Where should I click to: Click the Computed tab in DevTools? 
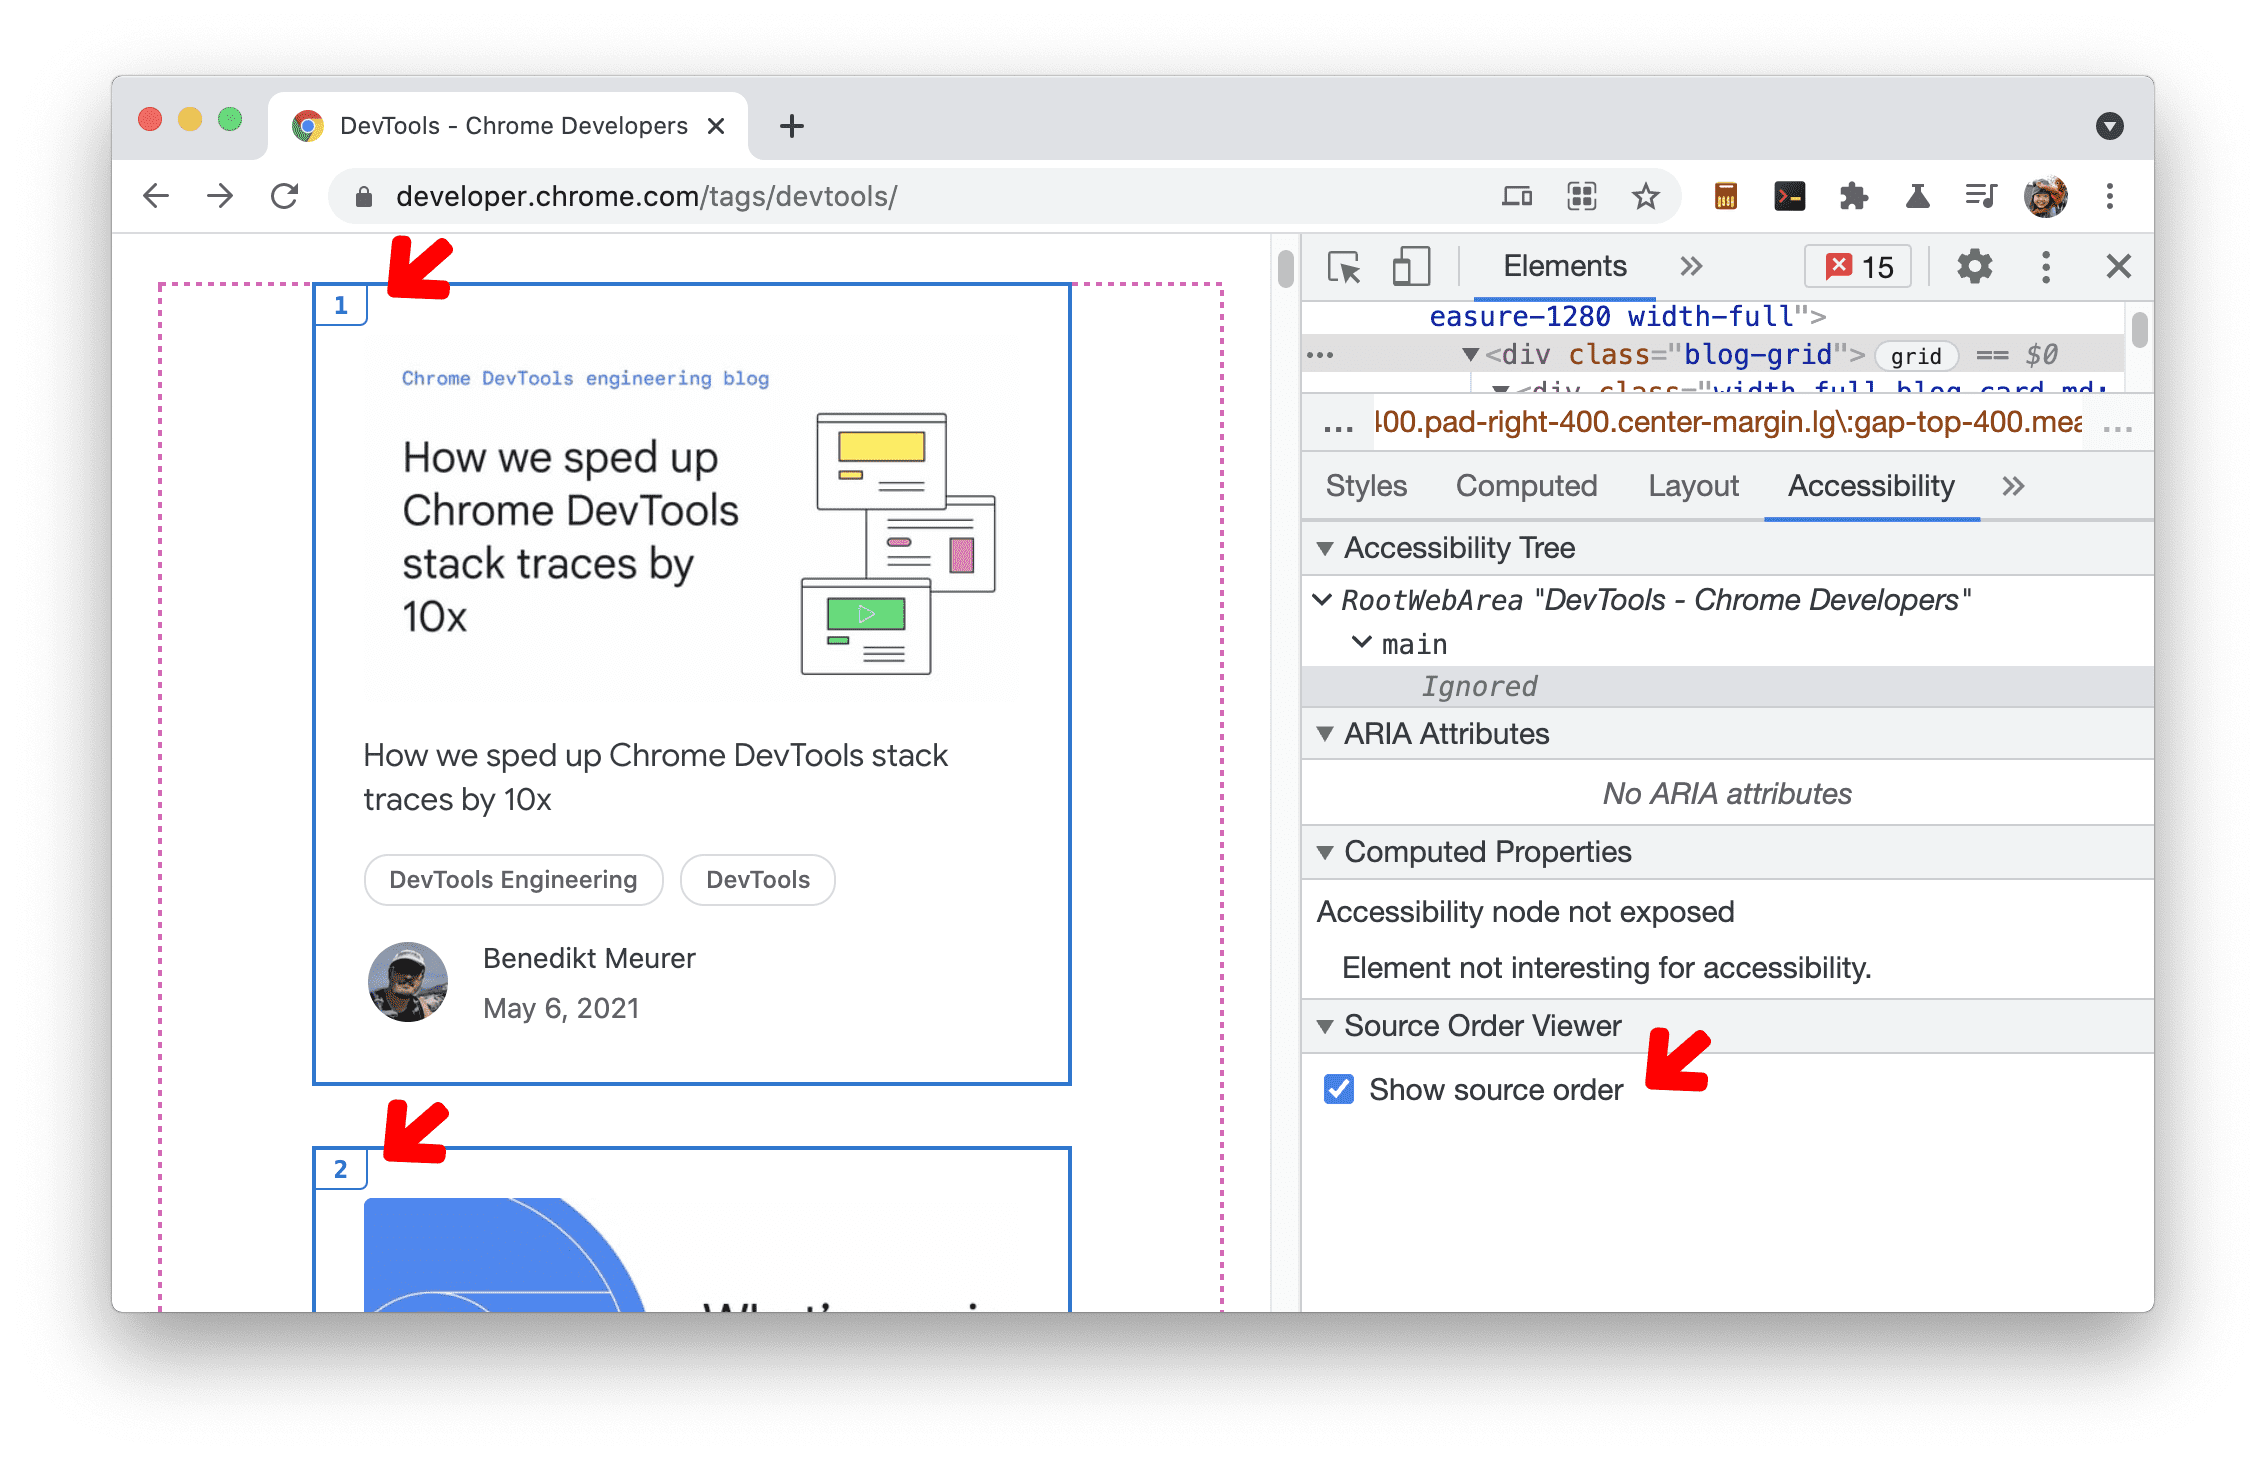(1524, 484)
